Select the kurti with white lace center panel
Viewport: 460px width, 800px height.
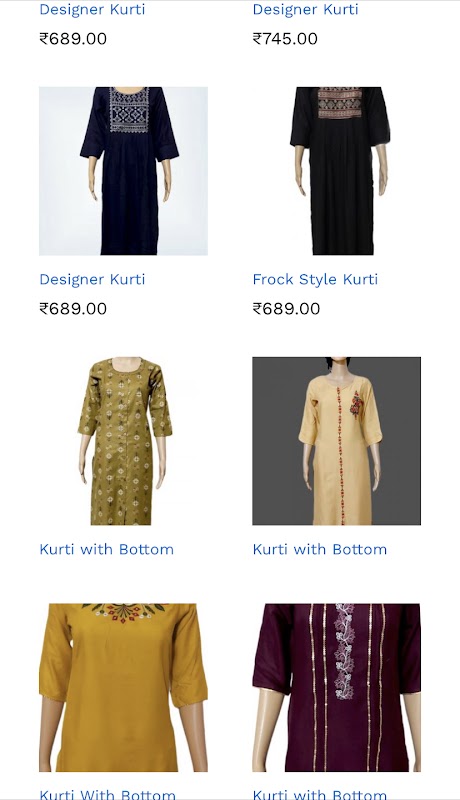(x=337, y=687)
